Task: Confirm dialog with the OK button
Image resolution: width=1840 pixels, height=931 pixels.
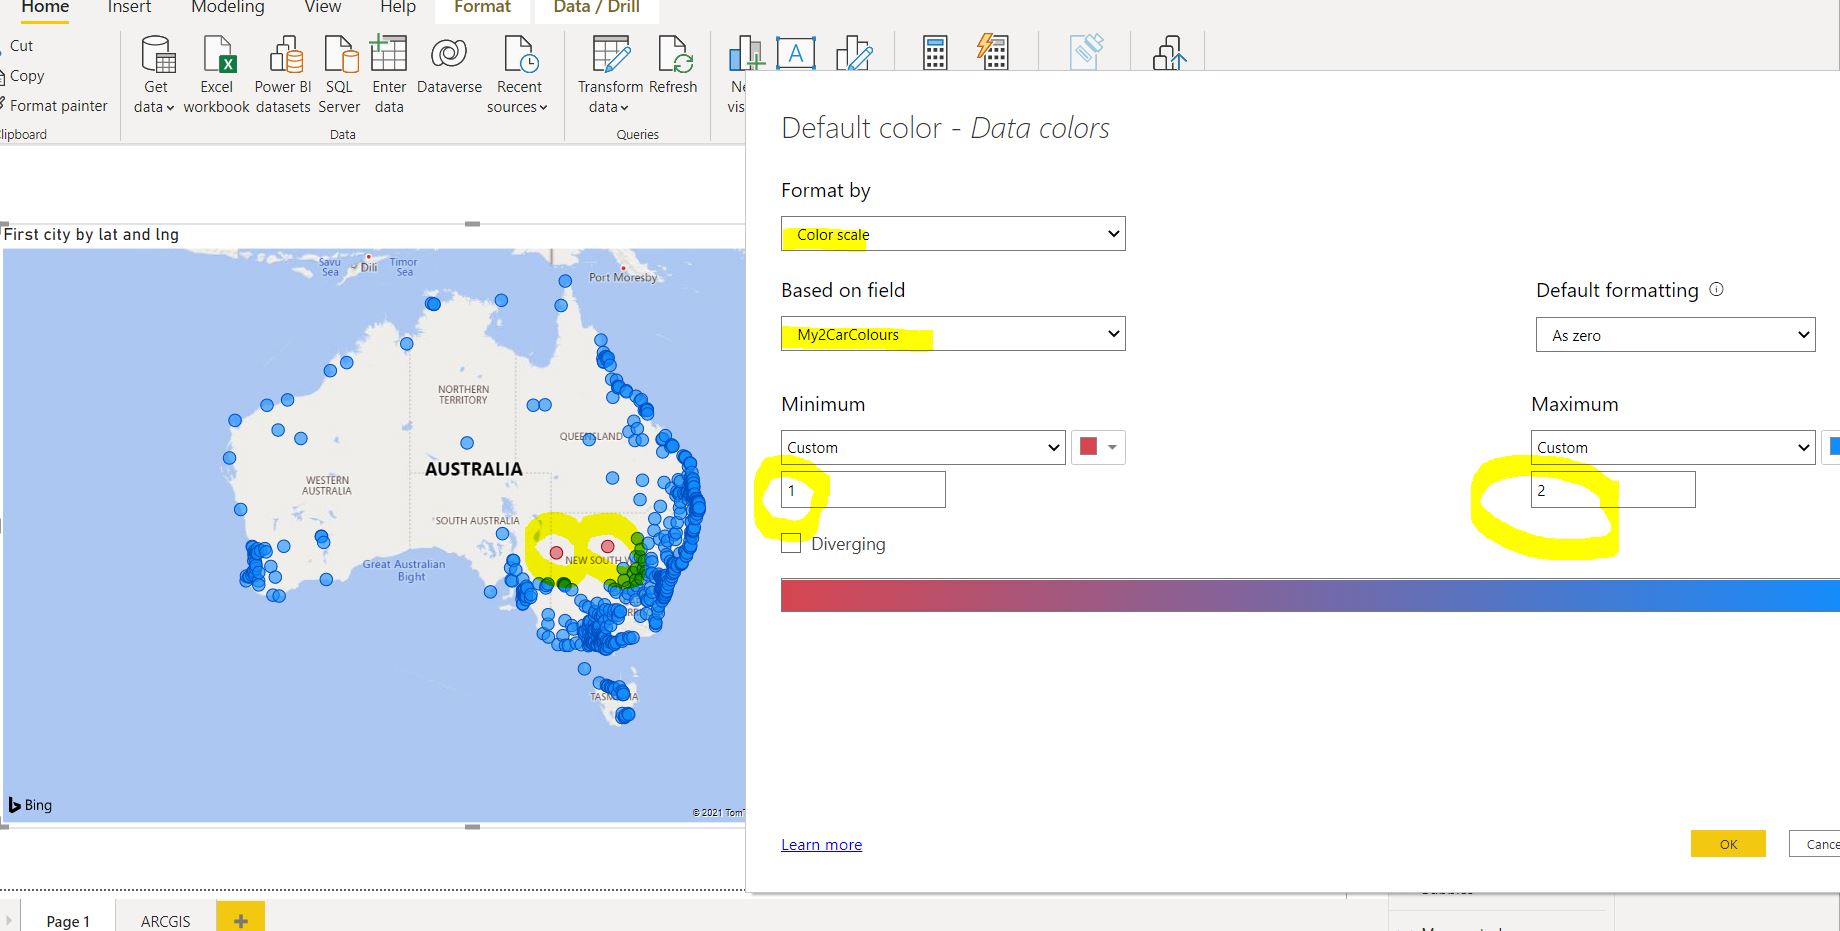Action: pos(1728,844)
